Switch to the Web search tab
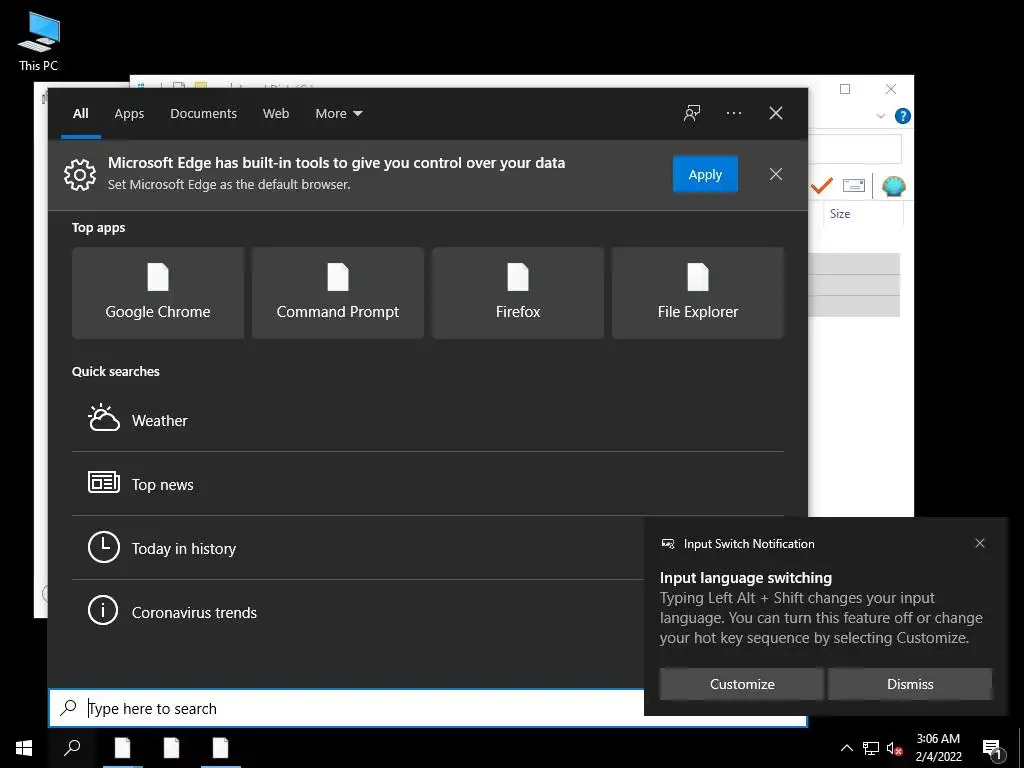This screenshot has height=768, width=1024. point(276,113)
